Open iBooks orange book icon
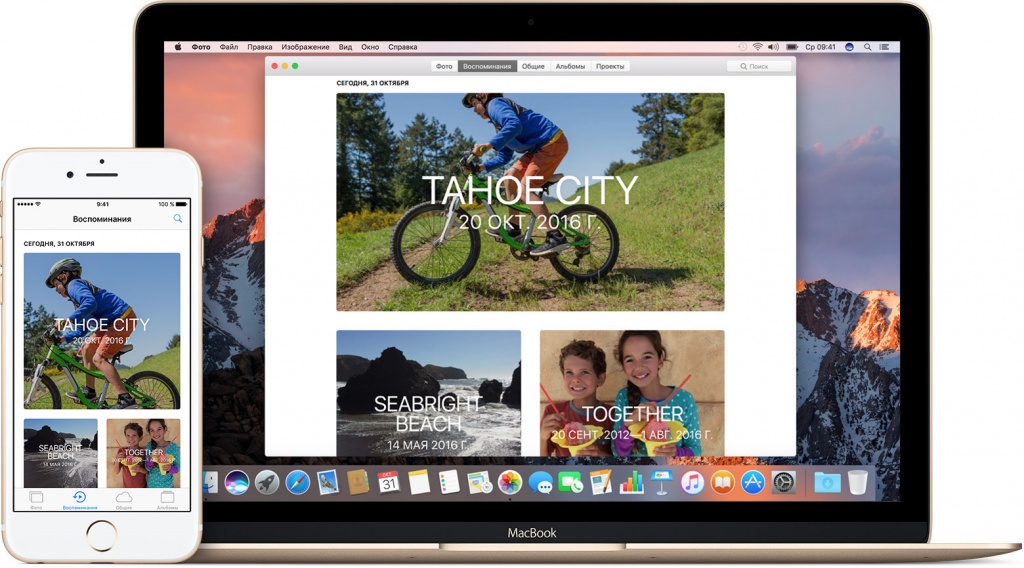 click(x=722, y=483)
